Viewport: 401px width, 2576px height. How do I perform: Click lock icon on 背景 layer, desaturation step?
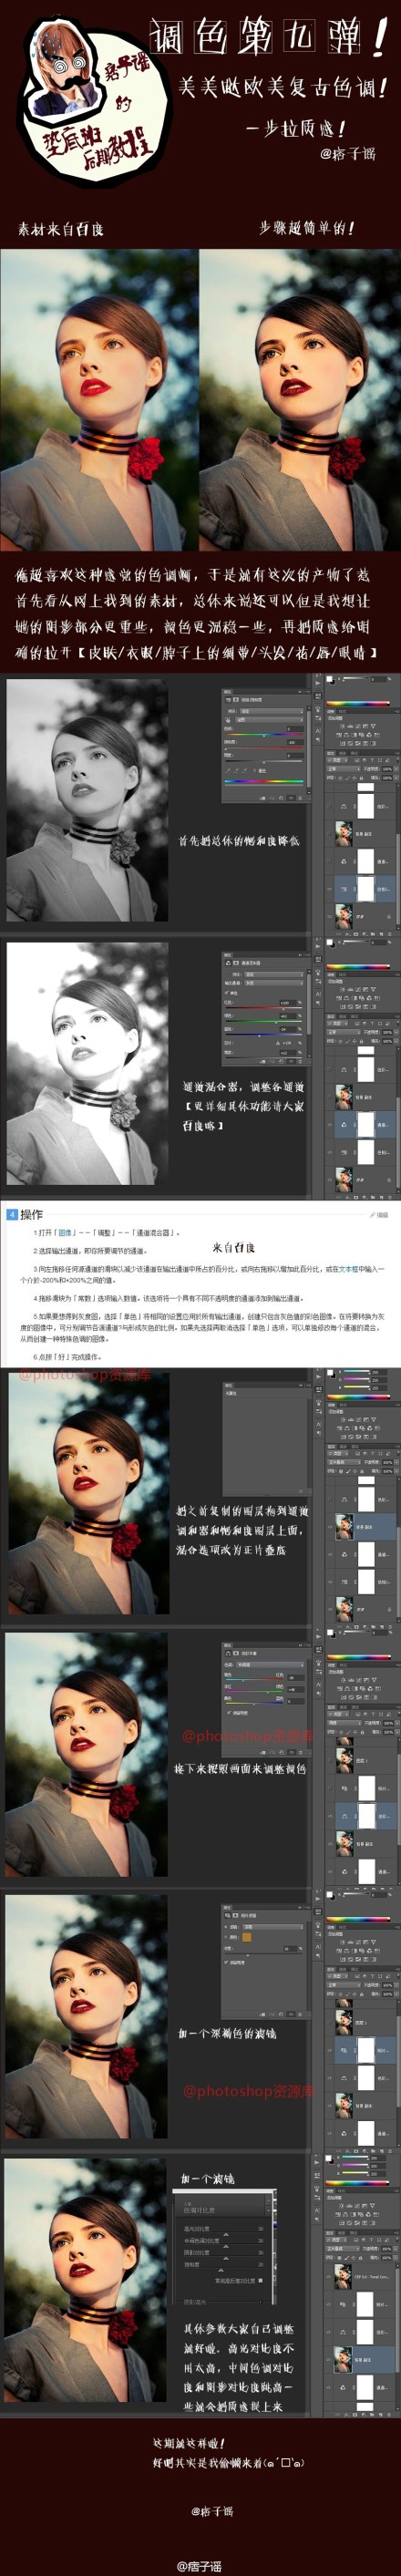click(x=388, y=915)
